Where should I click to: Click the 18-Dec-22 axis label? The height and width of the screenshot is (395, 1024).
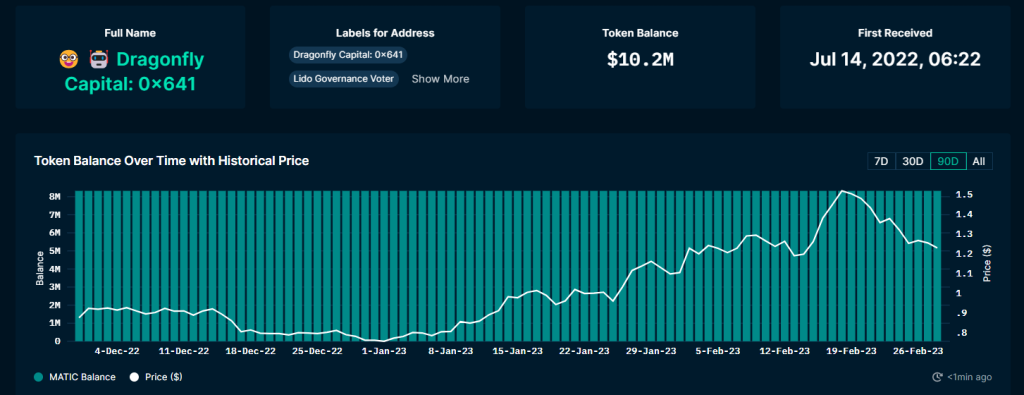tap(251, 351)
